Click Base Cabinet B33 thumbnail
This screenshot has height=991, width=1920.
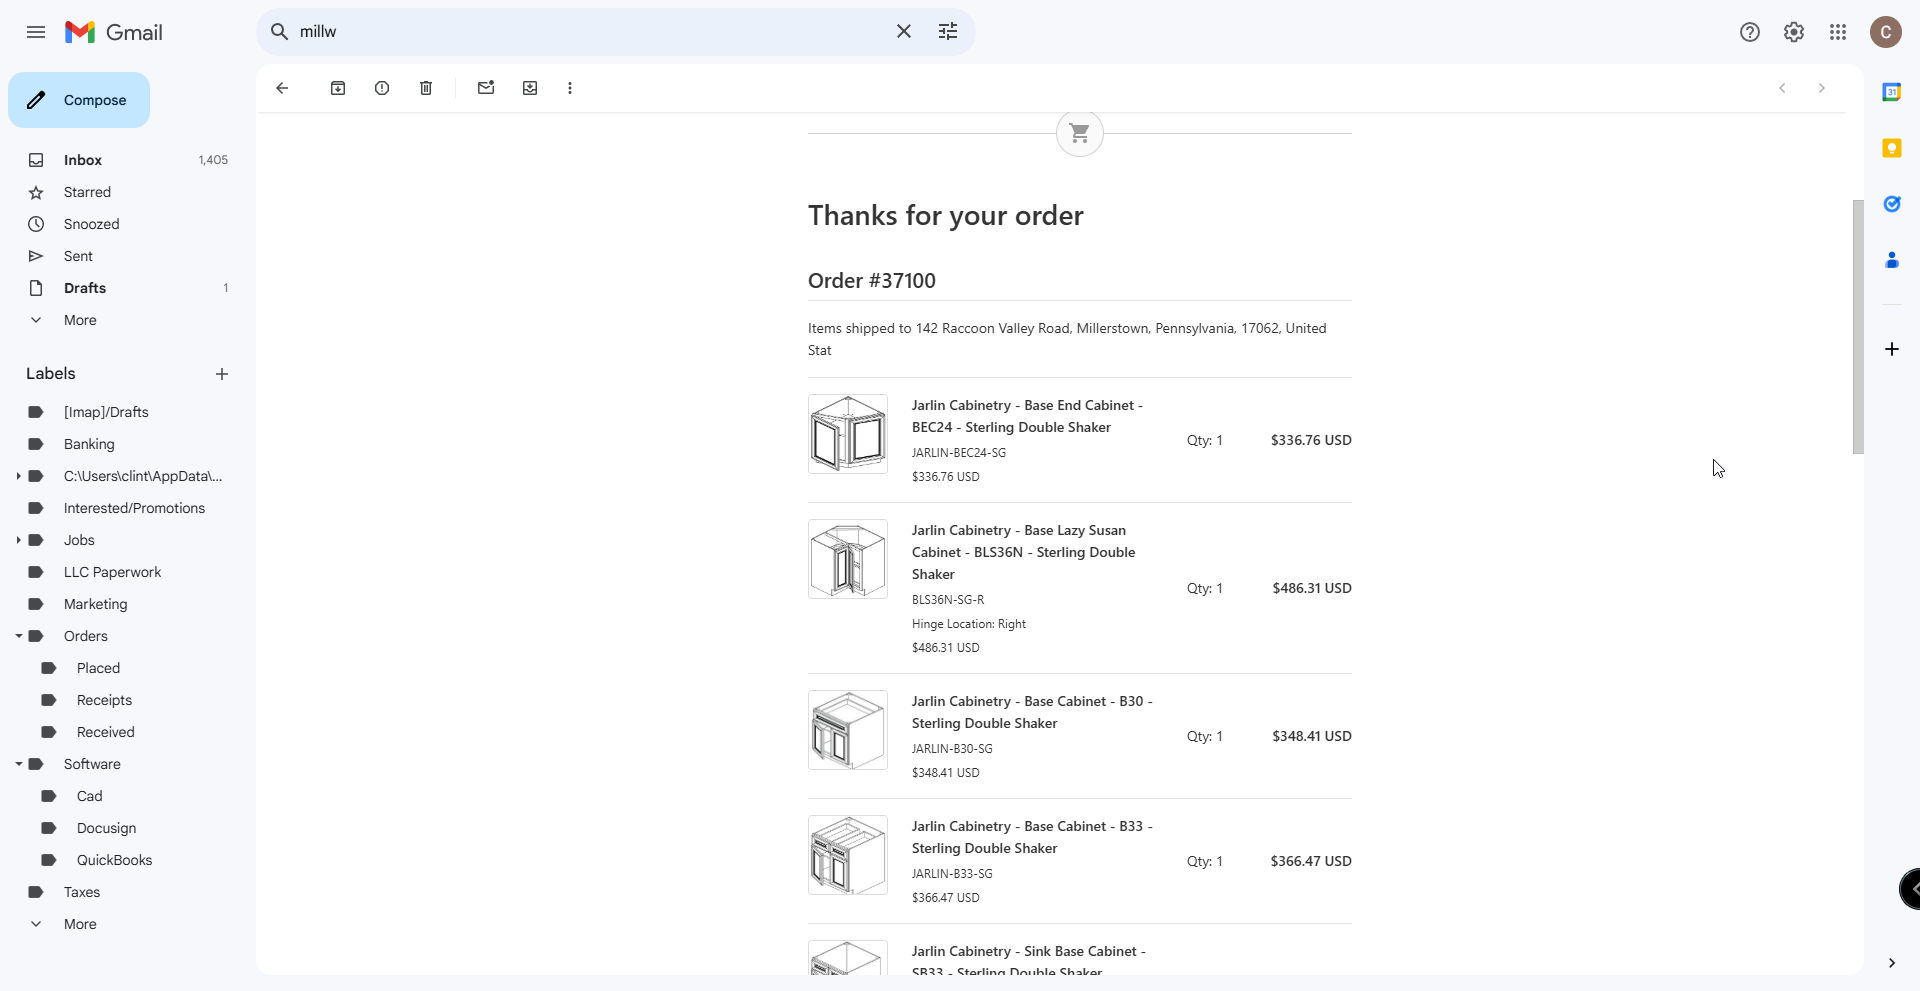pyautogui.click(x=848, y=855)
